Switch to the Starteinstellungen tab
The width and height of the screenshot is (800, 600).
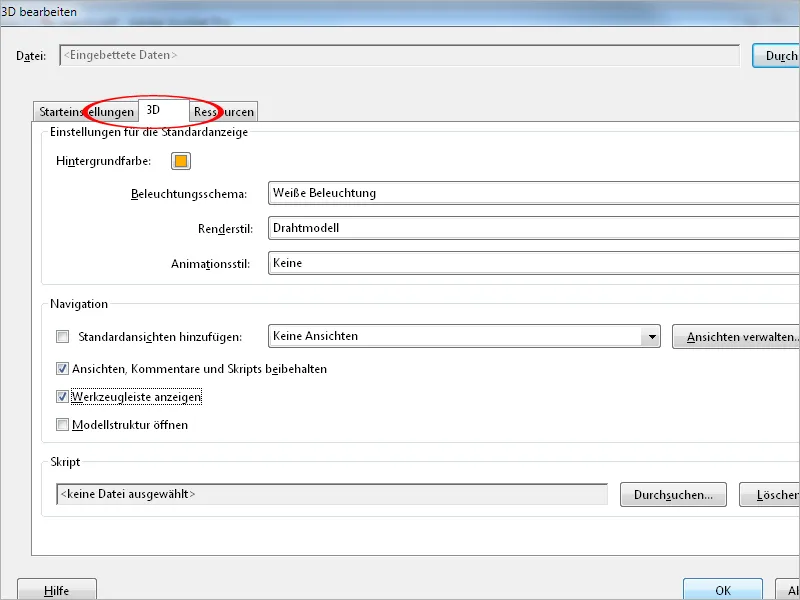click(x=86, y=112)
